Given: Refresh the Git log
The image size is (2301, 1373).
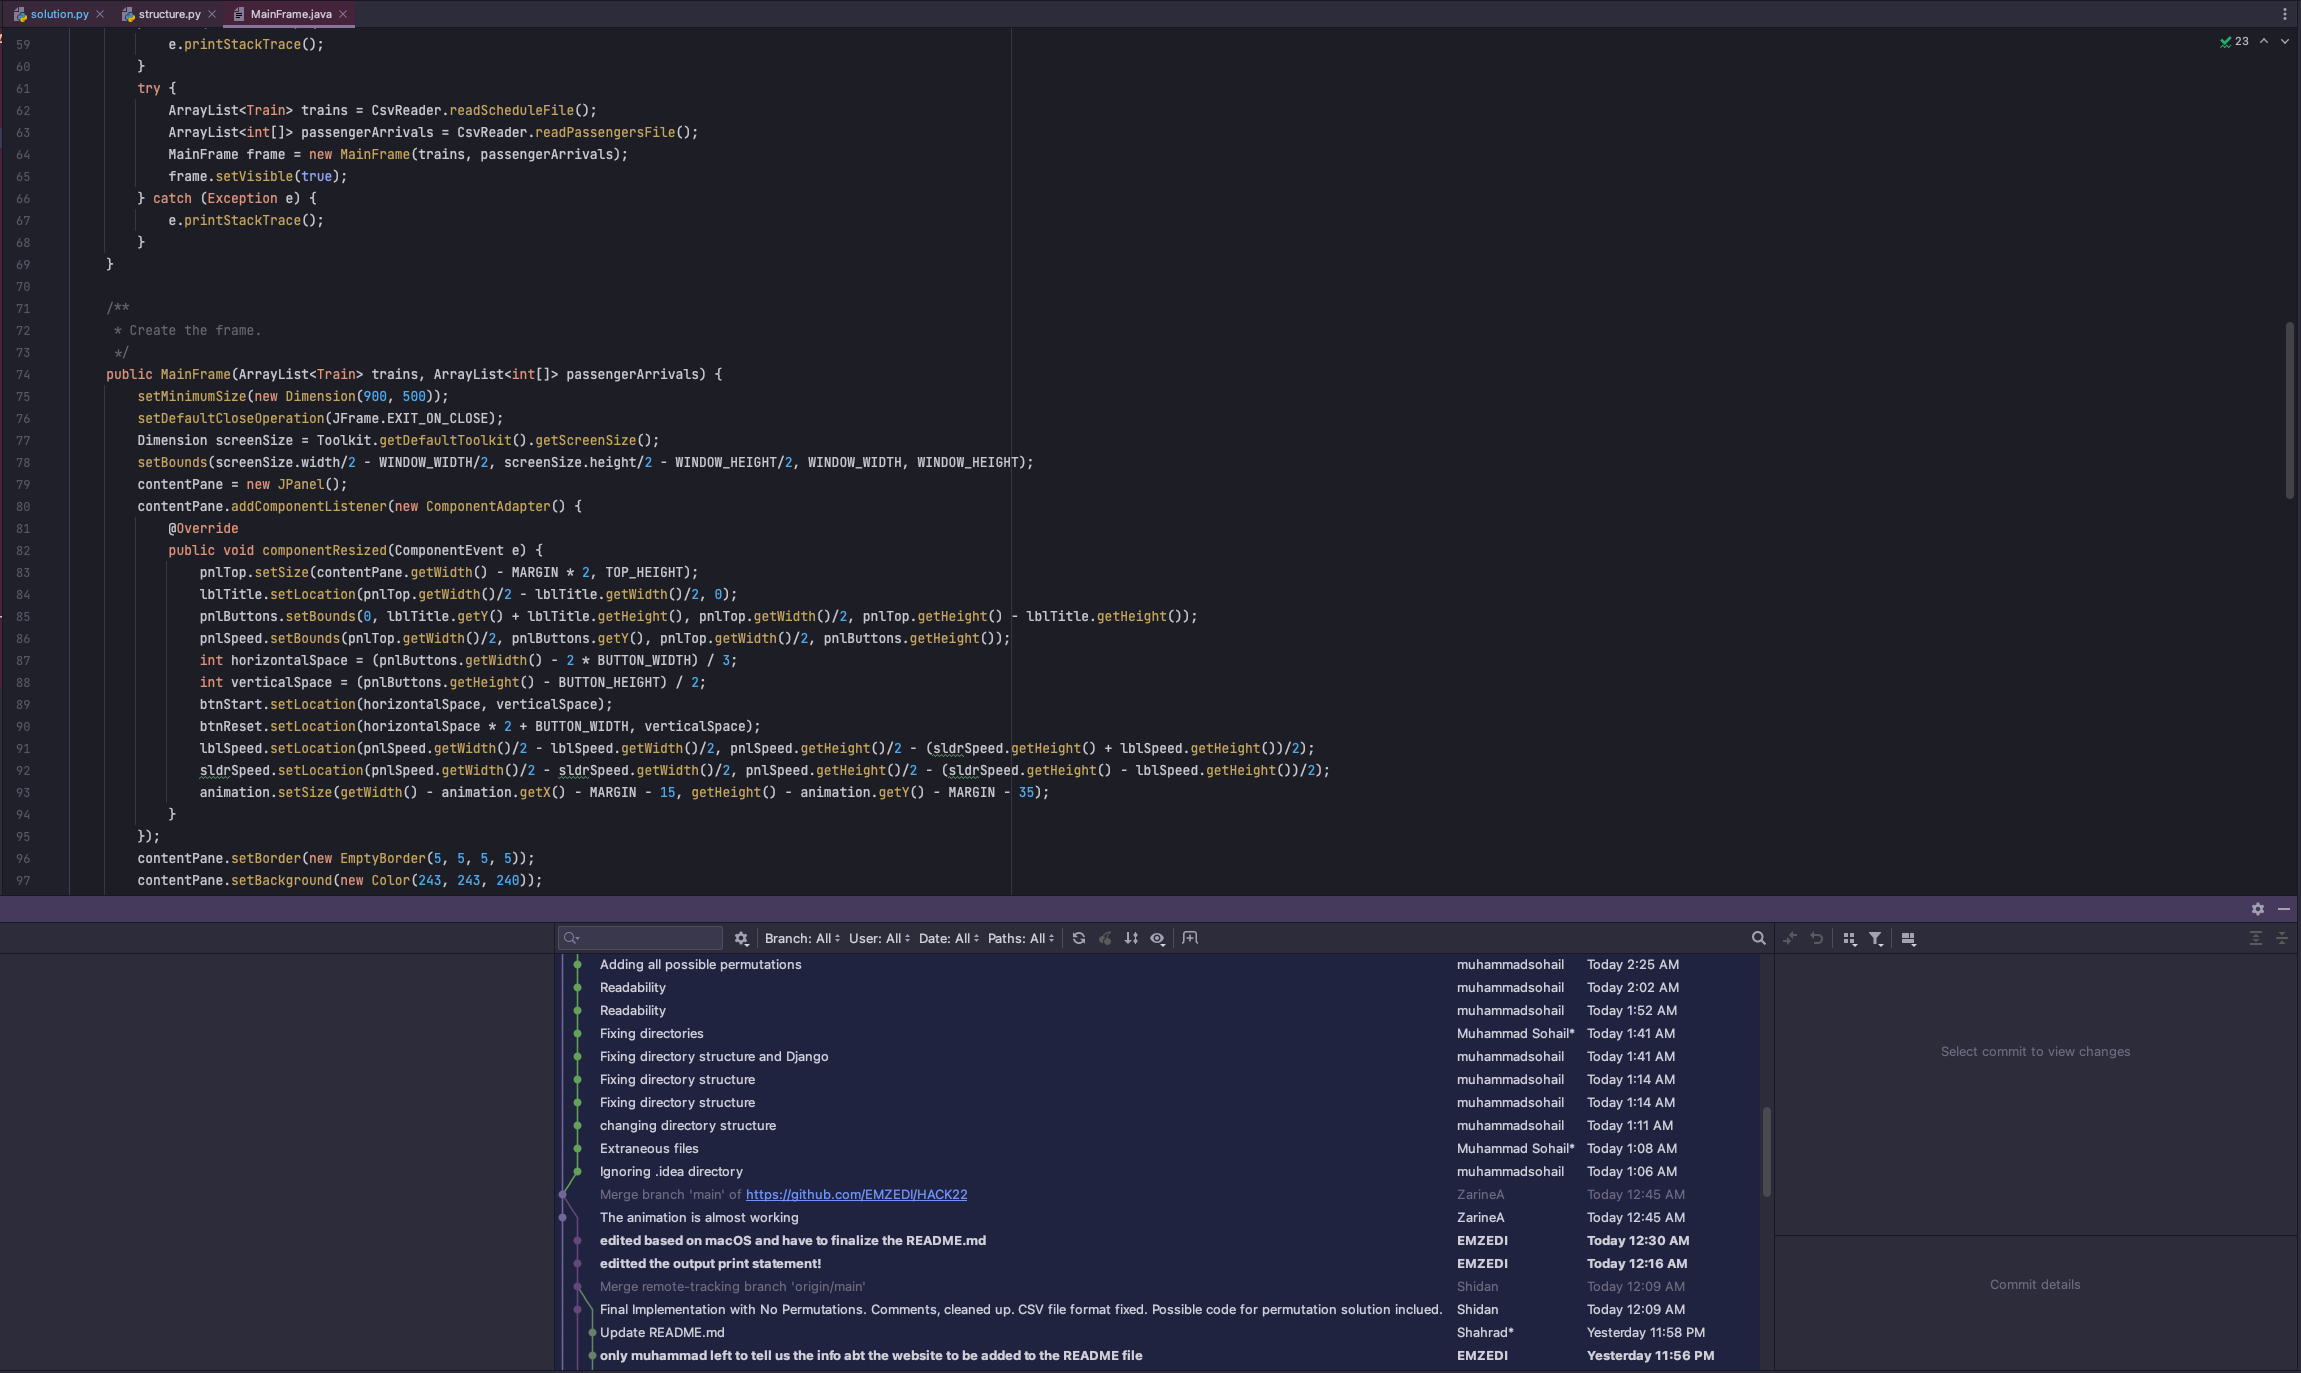Looking at the screenshot, I should click(1078, 938).
